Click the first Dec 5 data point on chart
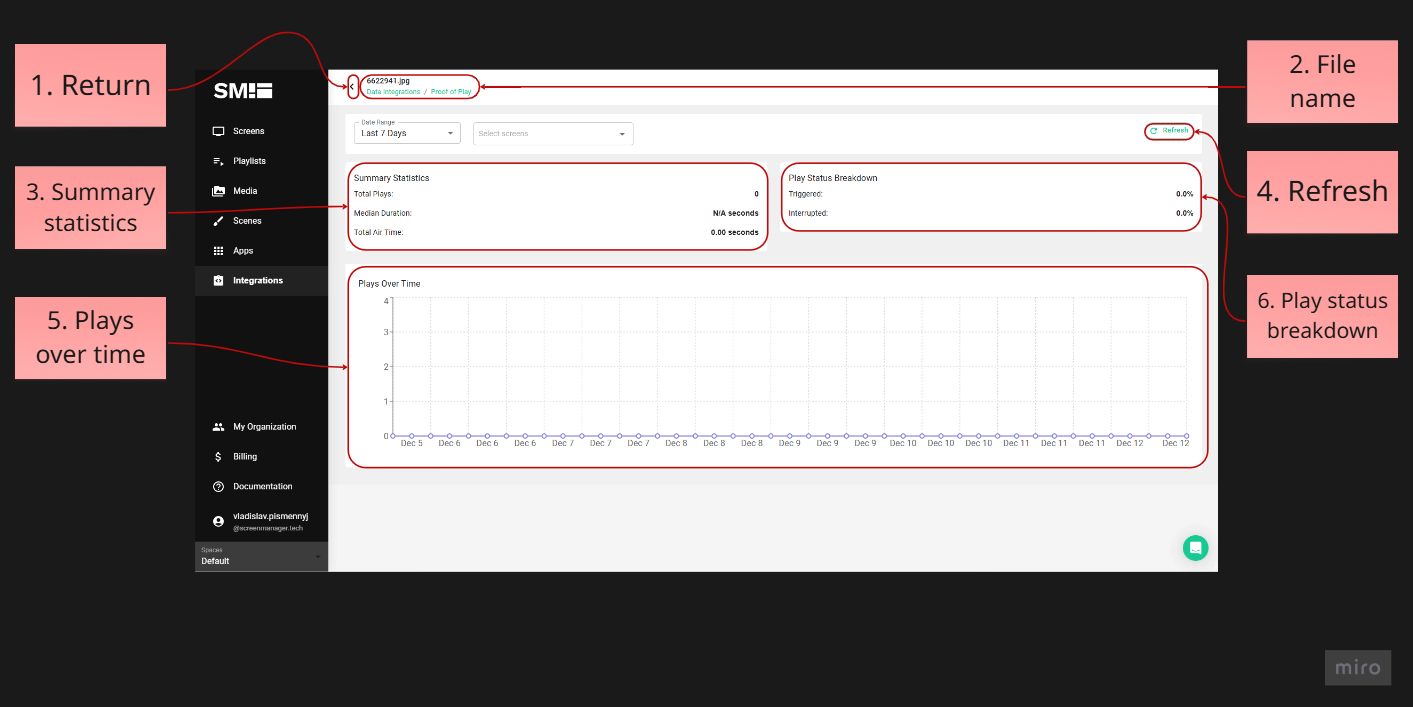 pos(393,436)
